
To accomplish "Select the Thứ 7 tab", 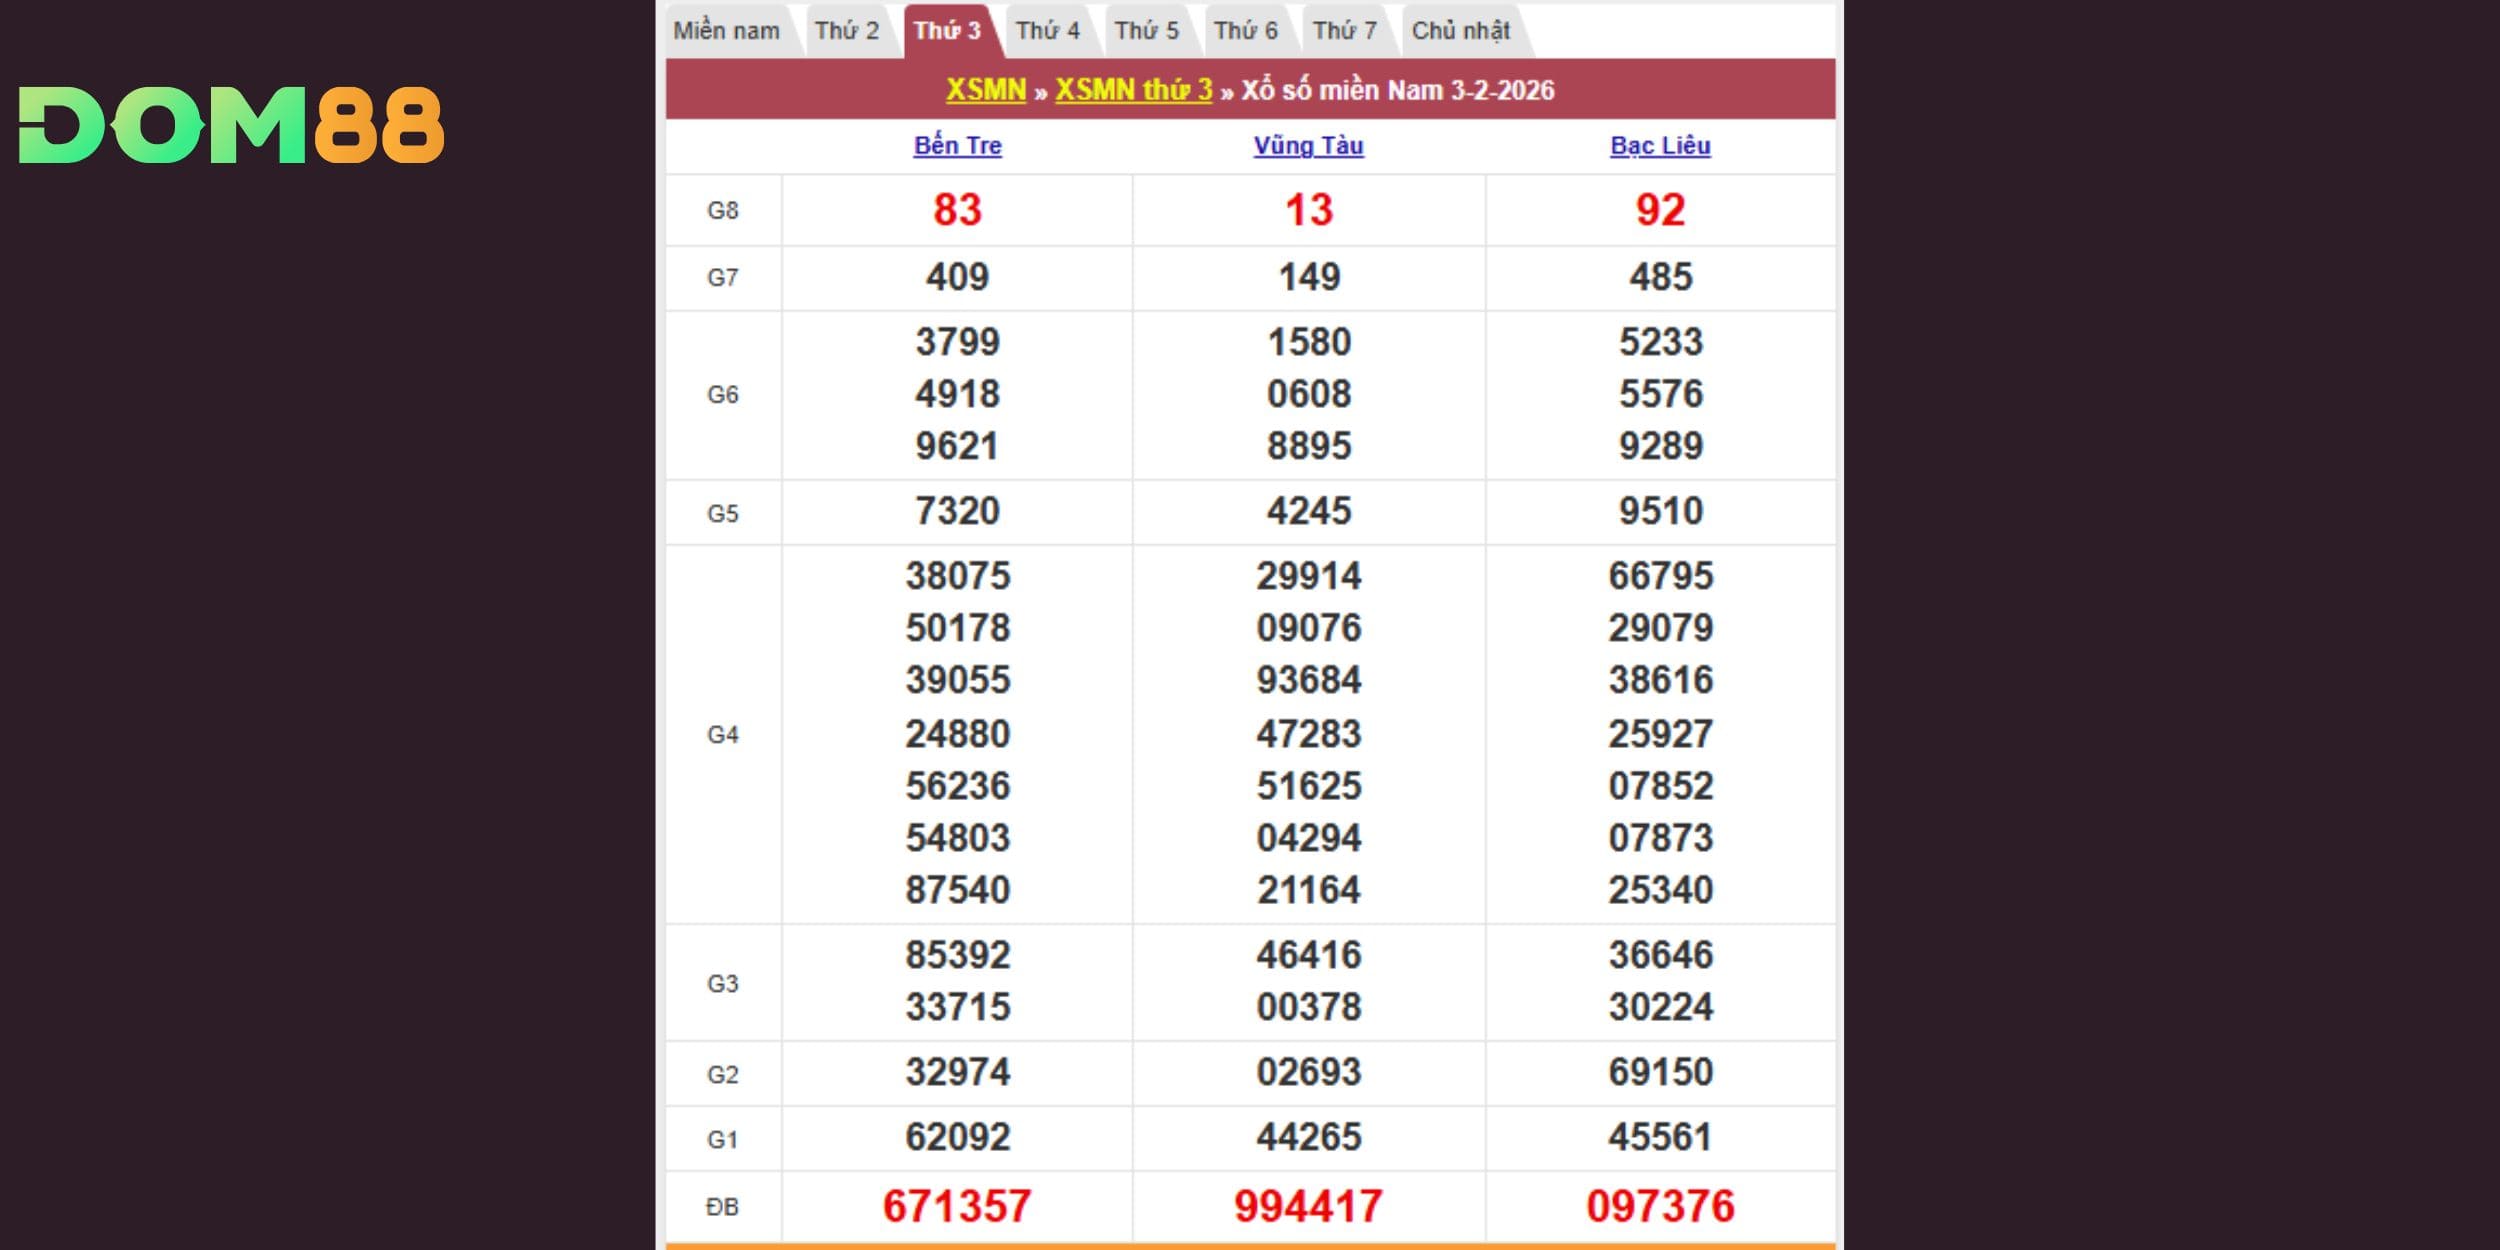I will pyautogui.click(x=1344, y=31).
